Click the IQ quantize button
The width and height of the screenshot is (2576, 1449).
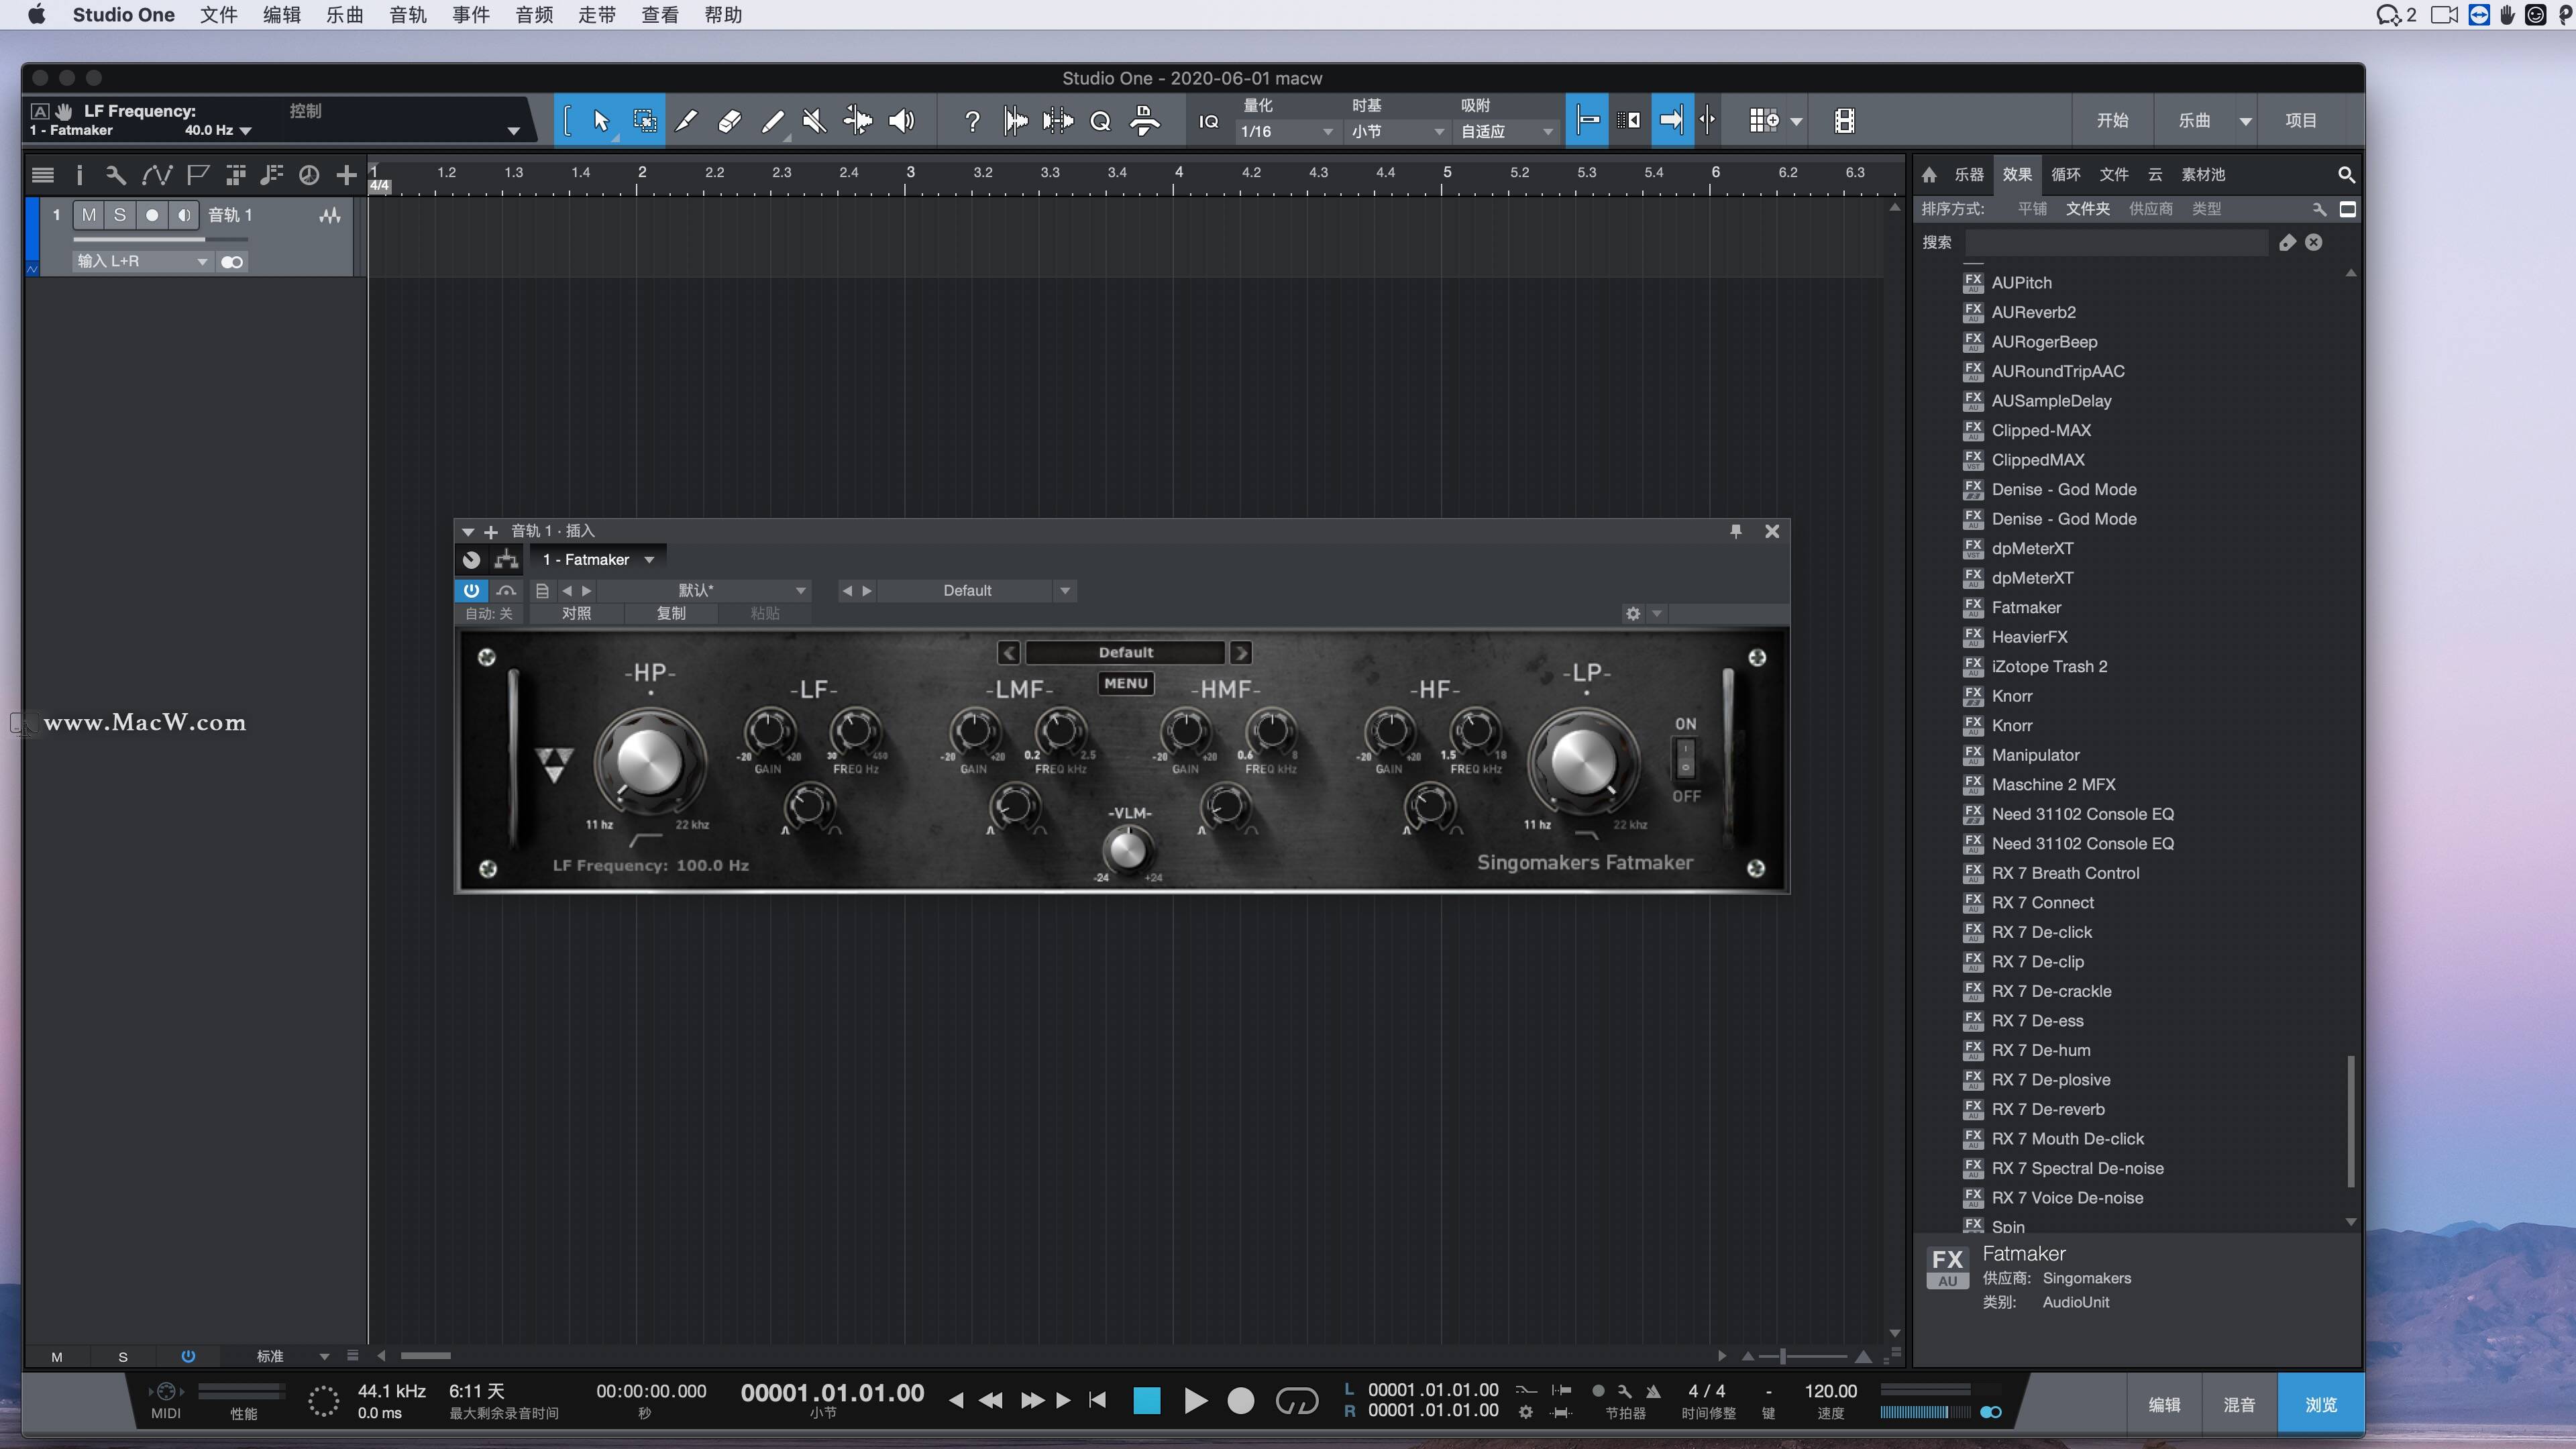(x=1208, y=121)
